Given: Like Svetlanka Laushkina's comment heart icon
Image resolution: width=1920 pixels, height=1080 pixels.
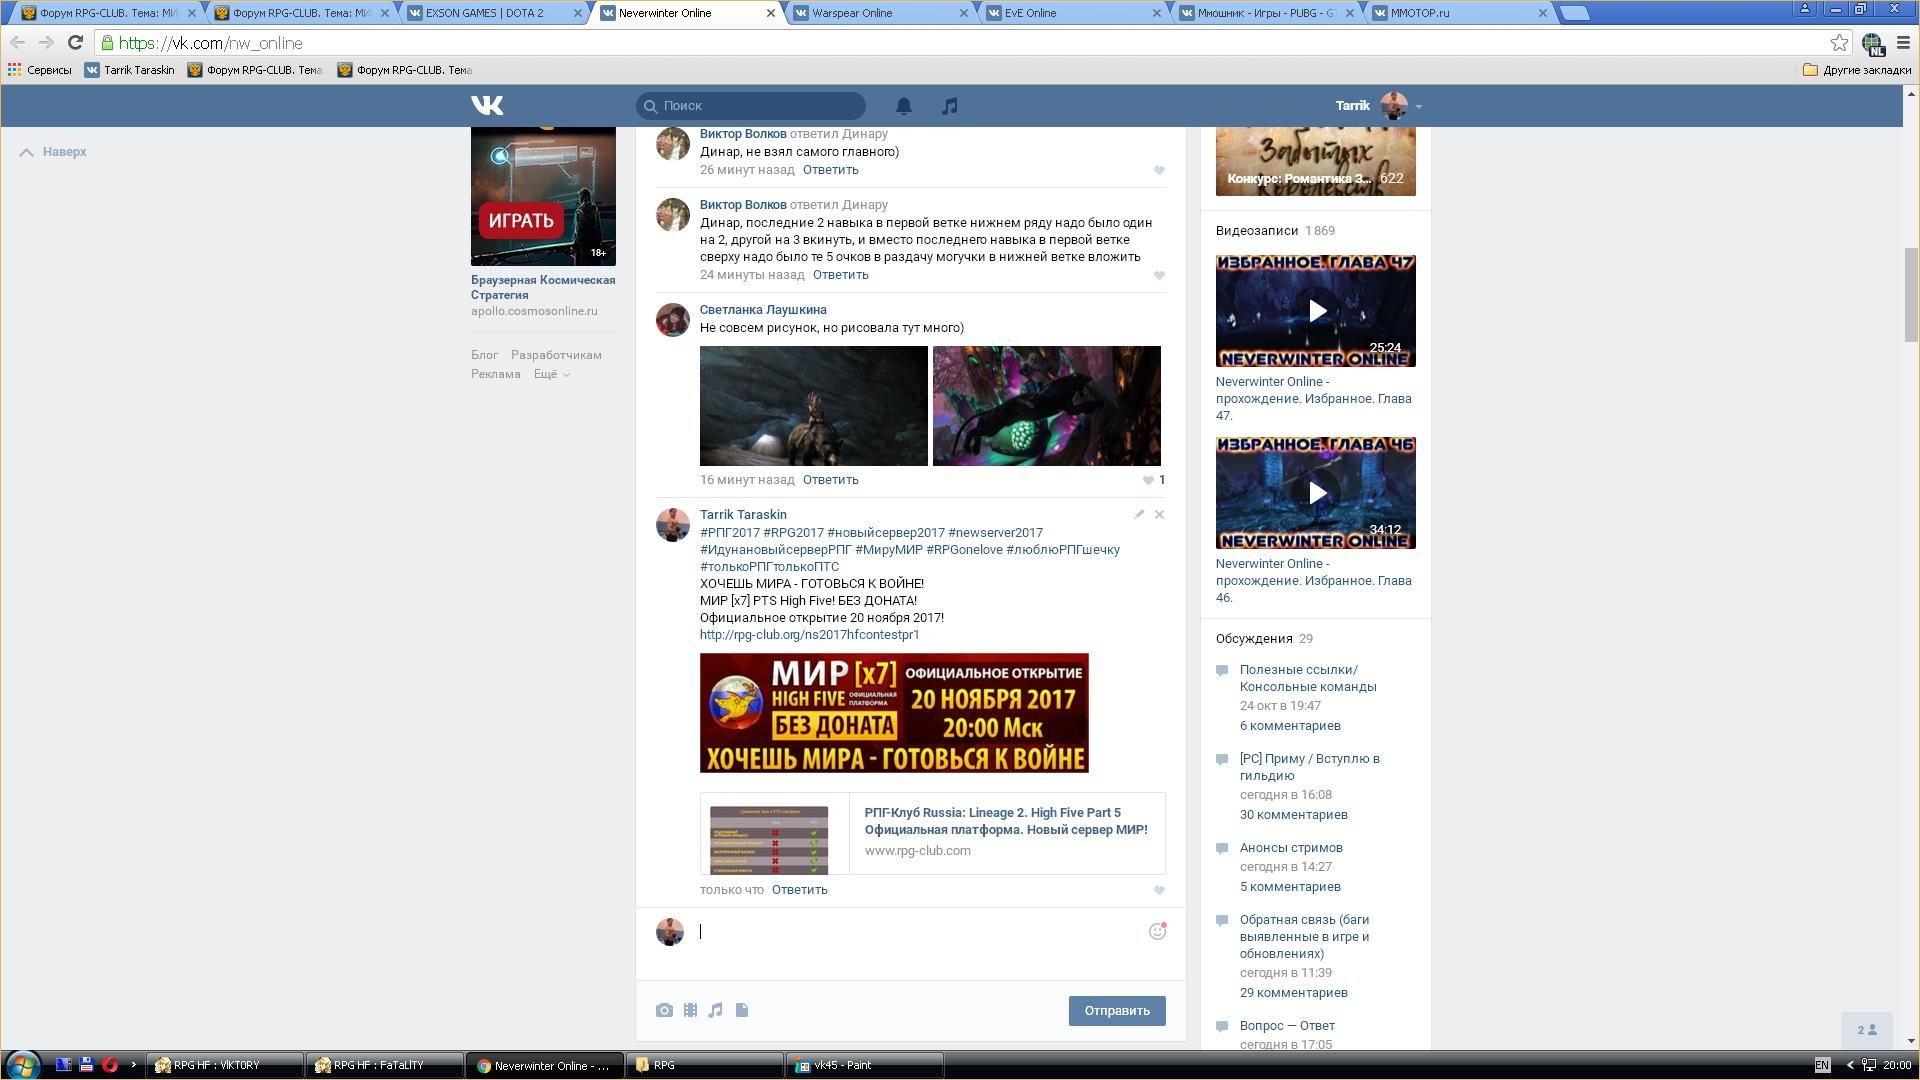Looking at the screenshot, I should [1148, 480].
